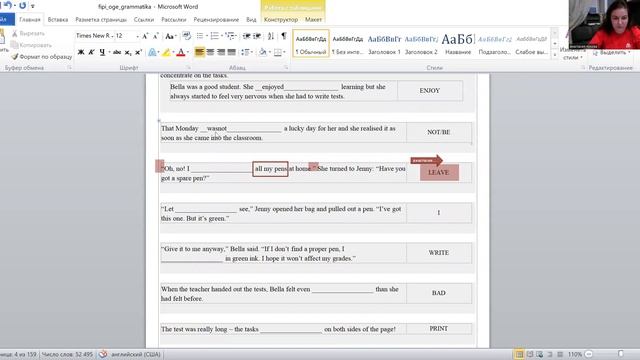Open the Ссылки tab
The image size is (640, 360).
(144, 20)
